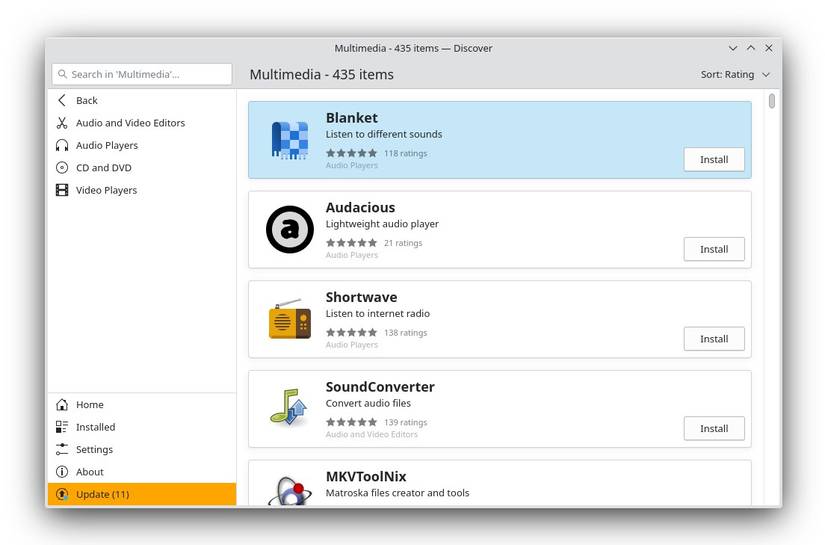The width and height of the screenshot is (825, 545).
Task: Go to Home page
Action: coord(142,405)
